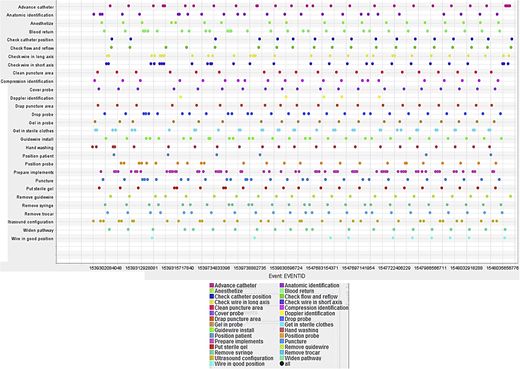Viewport: 520px width, 369px height.
Task: Select the 'Hand washing' y-axis label
Action: [x=40, y=148]
